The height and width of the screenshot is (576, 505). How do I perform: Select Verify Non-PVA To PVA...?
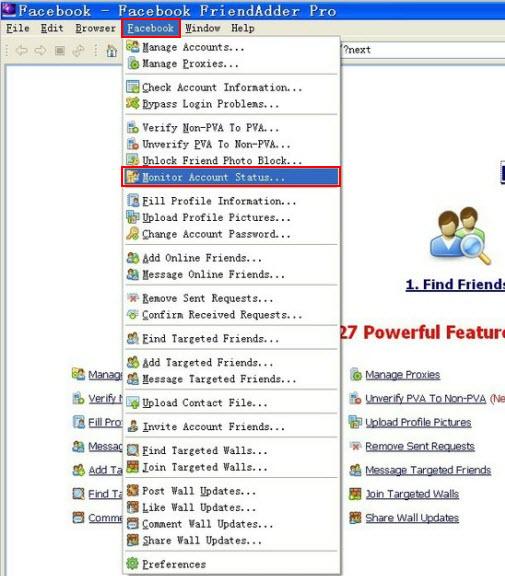click(231, 127)
